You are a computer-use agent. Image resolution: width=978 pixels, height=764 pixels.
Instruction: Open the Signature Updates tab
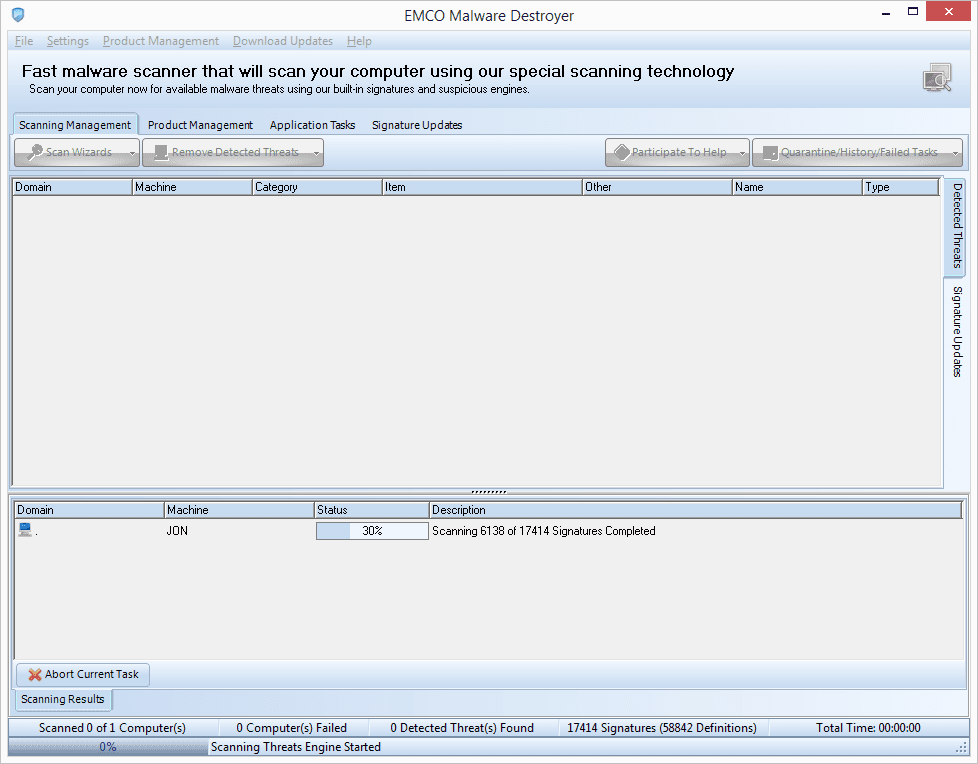pos(417,125)
